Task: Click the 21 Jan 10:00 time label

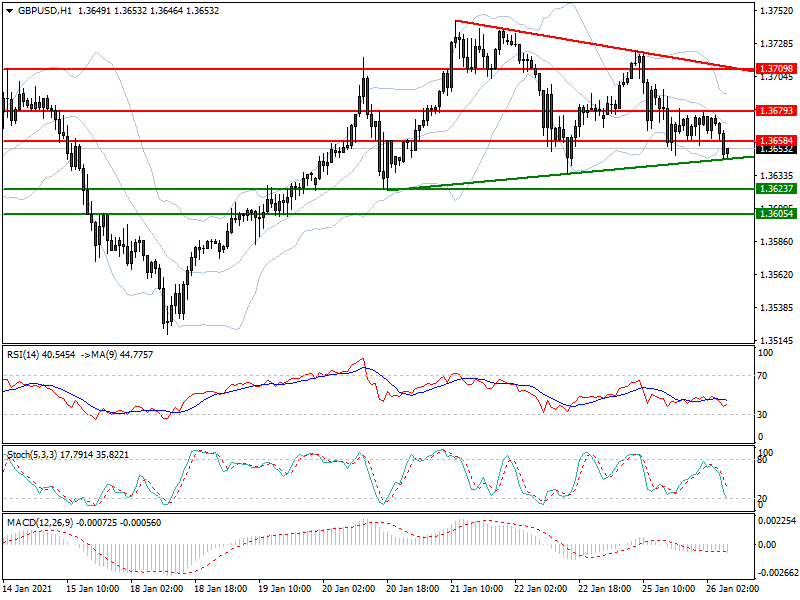Action: [477, 588]
